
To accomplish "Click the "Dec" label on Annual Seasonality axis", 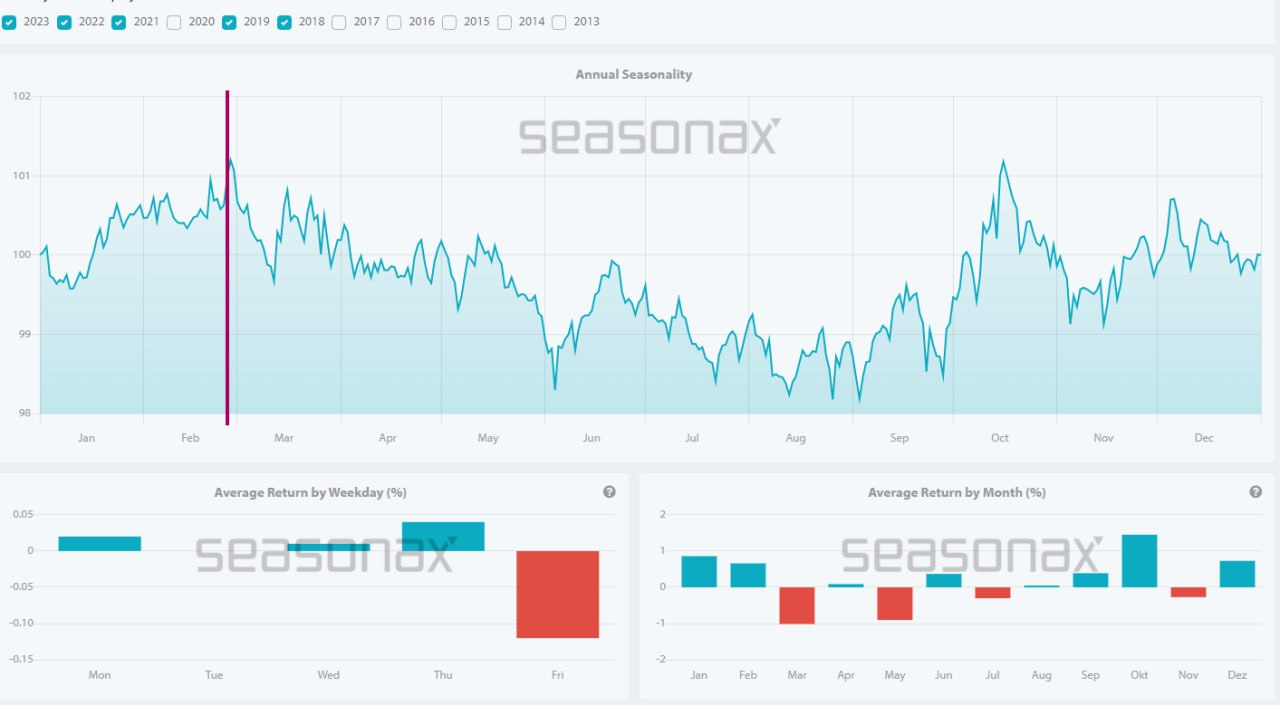I will coord(1204,438).
